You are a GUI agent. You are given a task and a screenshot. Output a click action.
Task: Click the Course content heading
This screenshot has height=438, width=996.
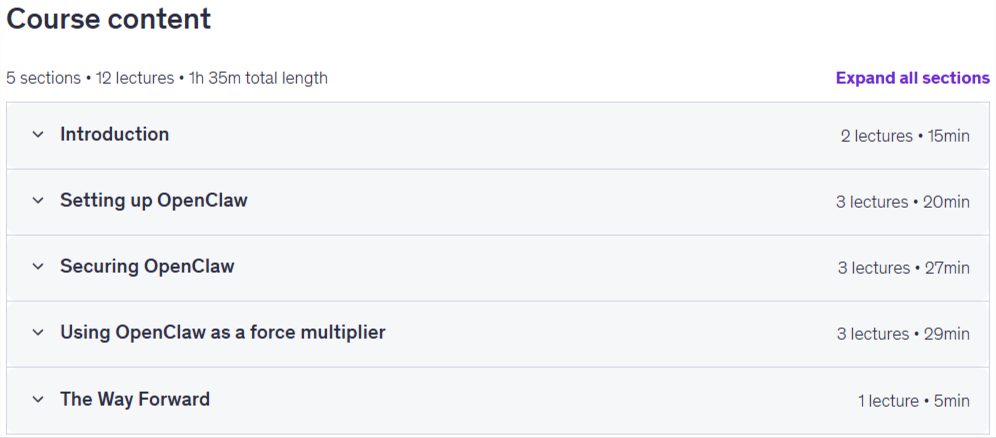(x=109, y=18)
